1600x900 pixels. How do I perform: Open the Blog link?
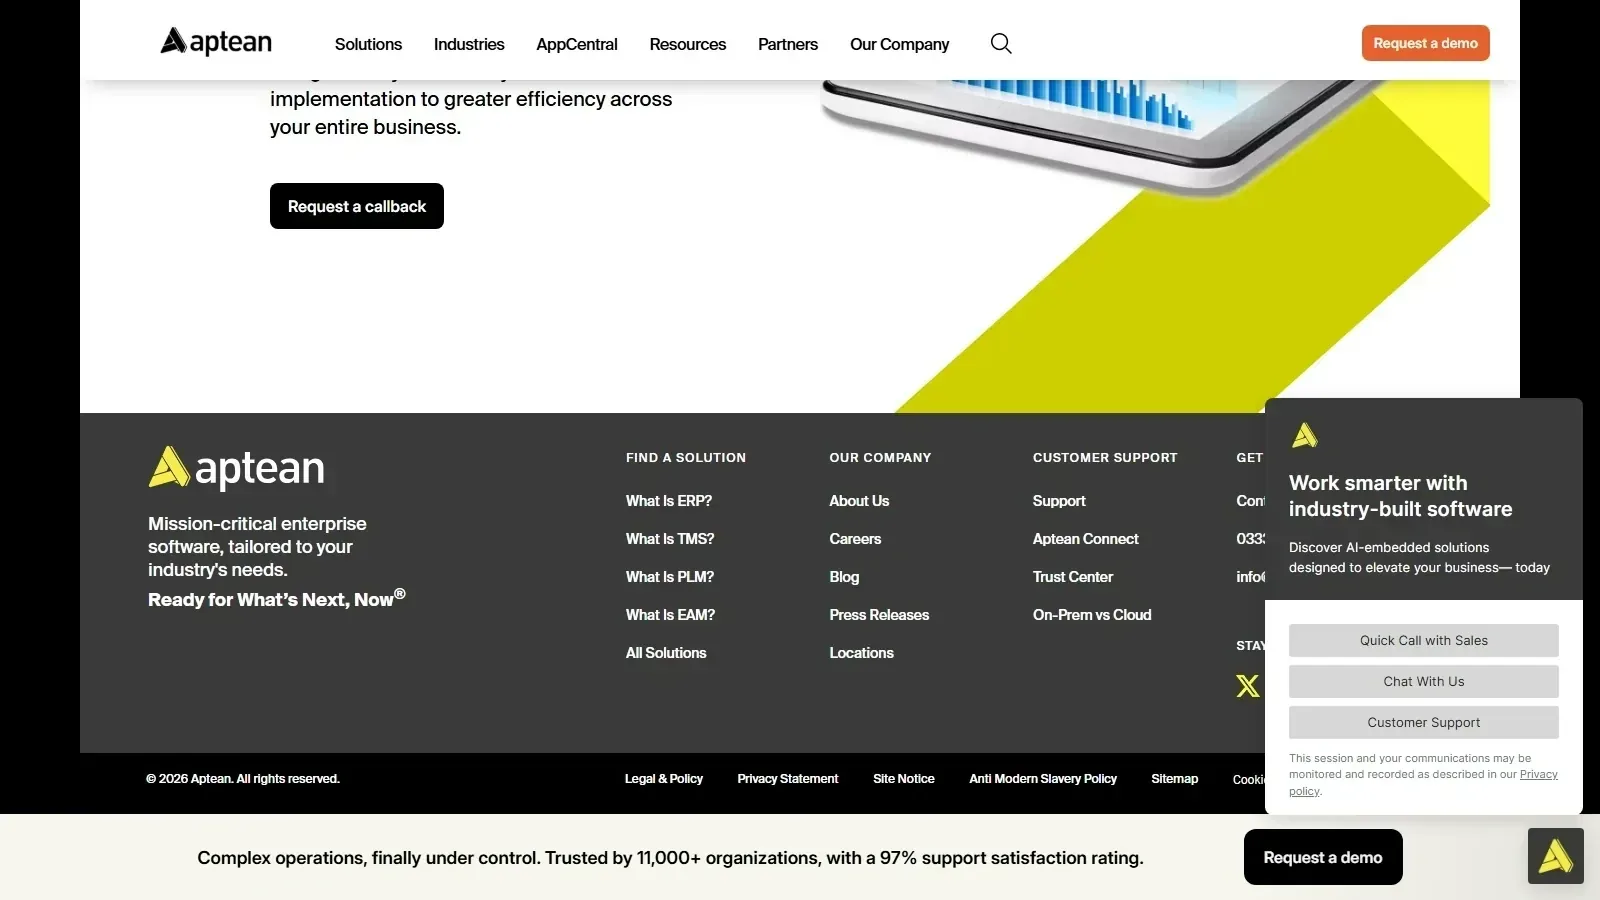tap(844, 577)
